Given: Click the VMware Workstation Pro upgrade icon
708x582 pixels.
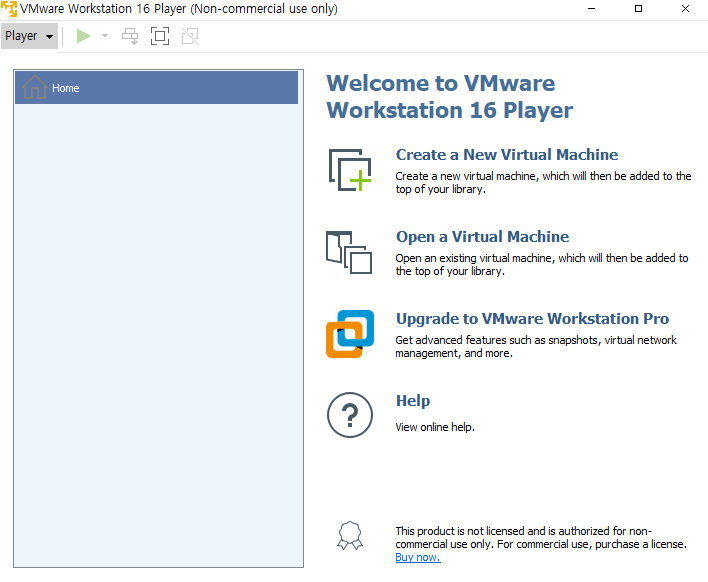Looking at the screenshot, I should [x=350, y=334].
